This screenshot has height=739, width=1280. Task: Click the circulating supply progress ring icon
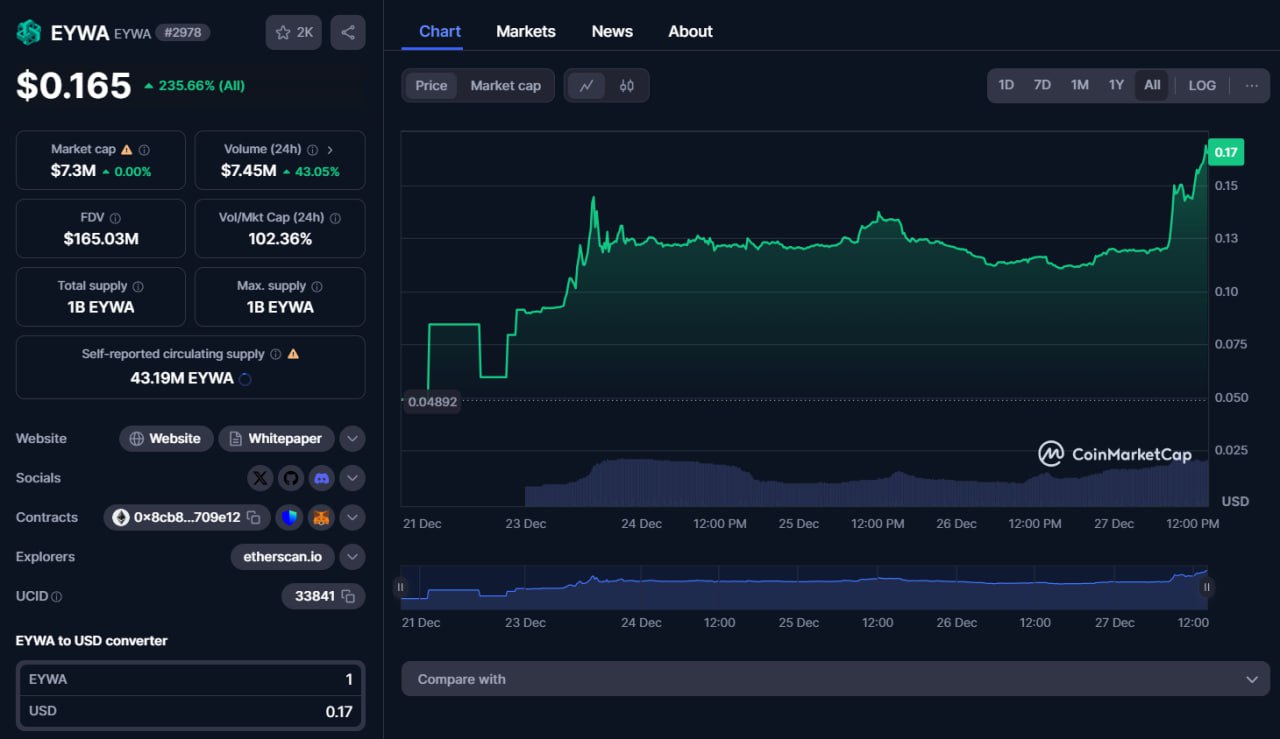coord(245,379)
